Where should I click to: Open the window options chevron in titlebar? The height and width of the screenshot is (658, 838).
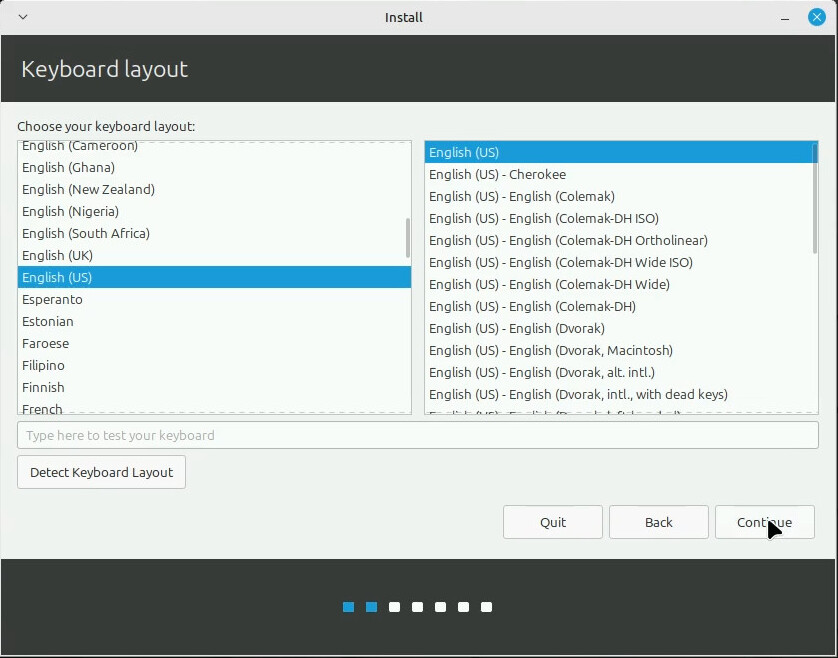click(x=22, y=17)
